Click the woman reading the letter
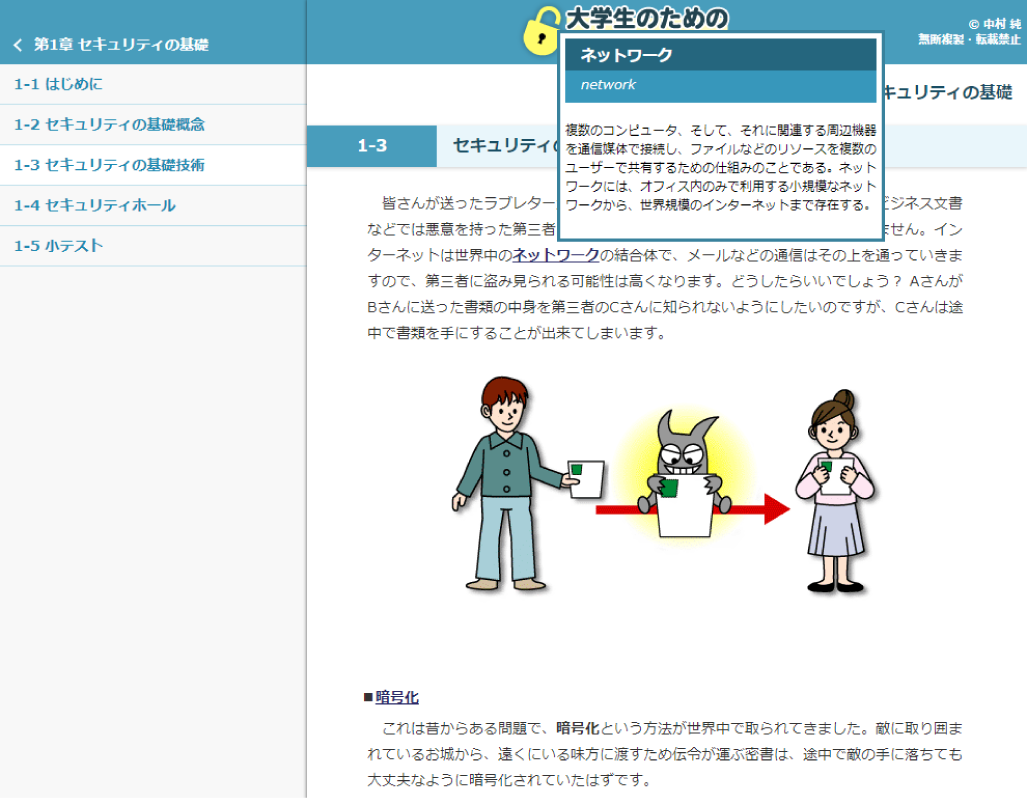This screenshot has height=798, width=1027. tap(835, 489)
